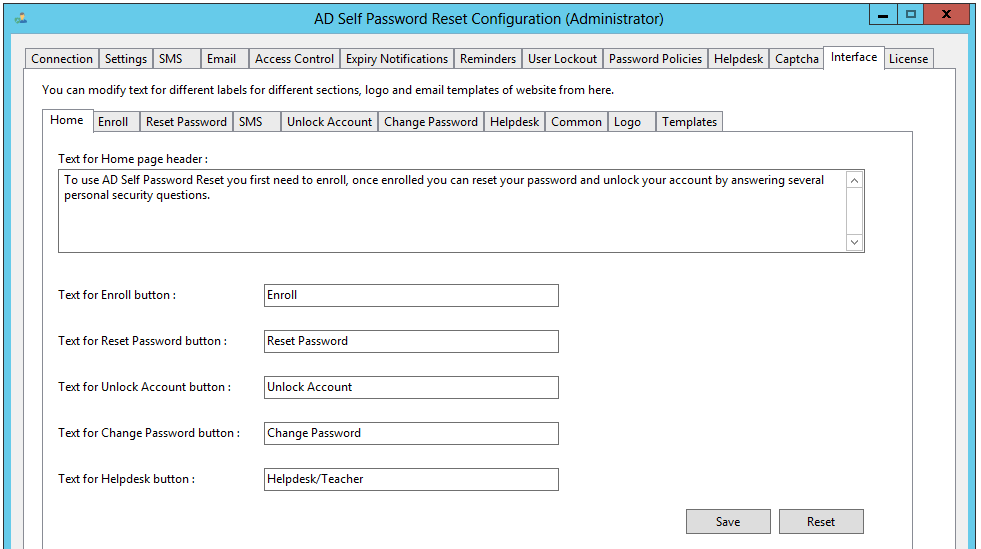The image size is (981, 549).
Task: Switch to the Settings tab
Action: pos(126,59)
